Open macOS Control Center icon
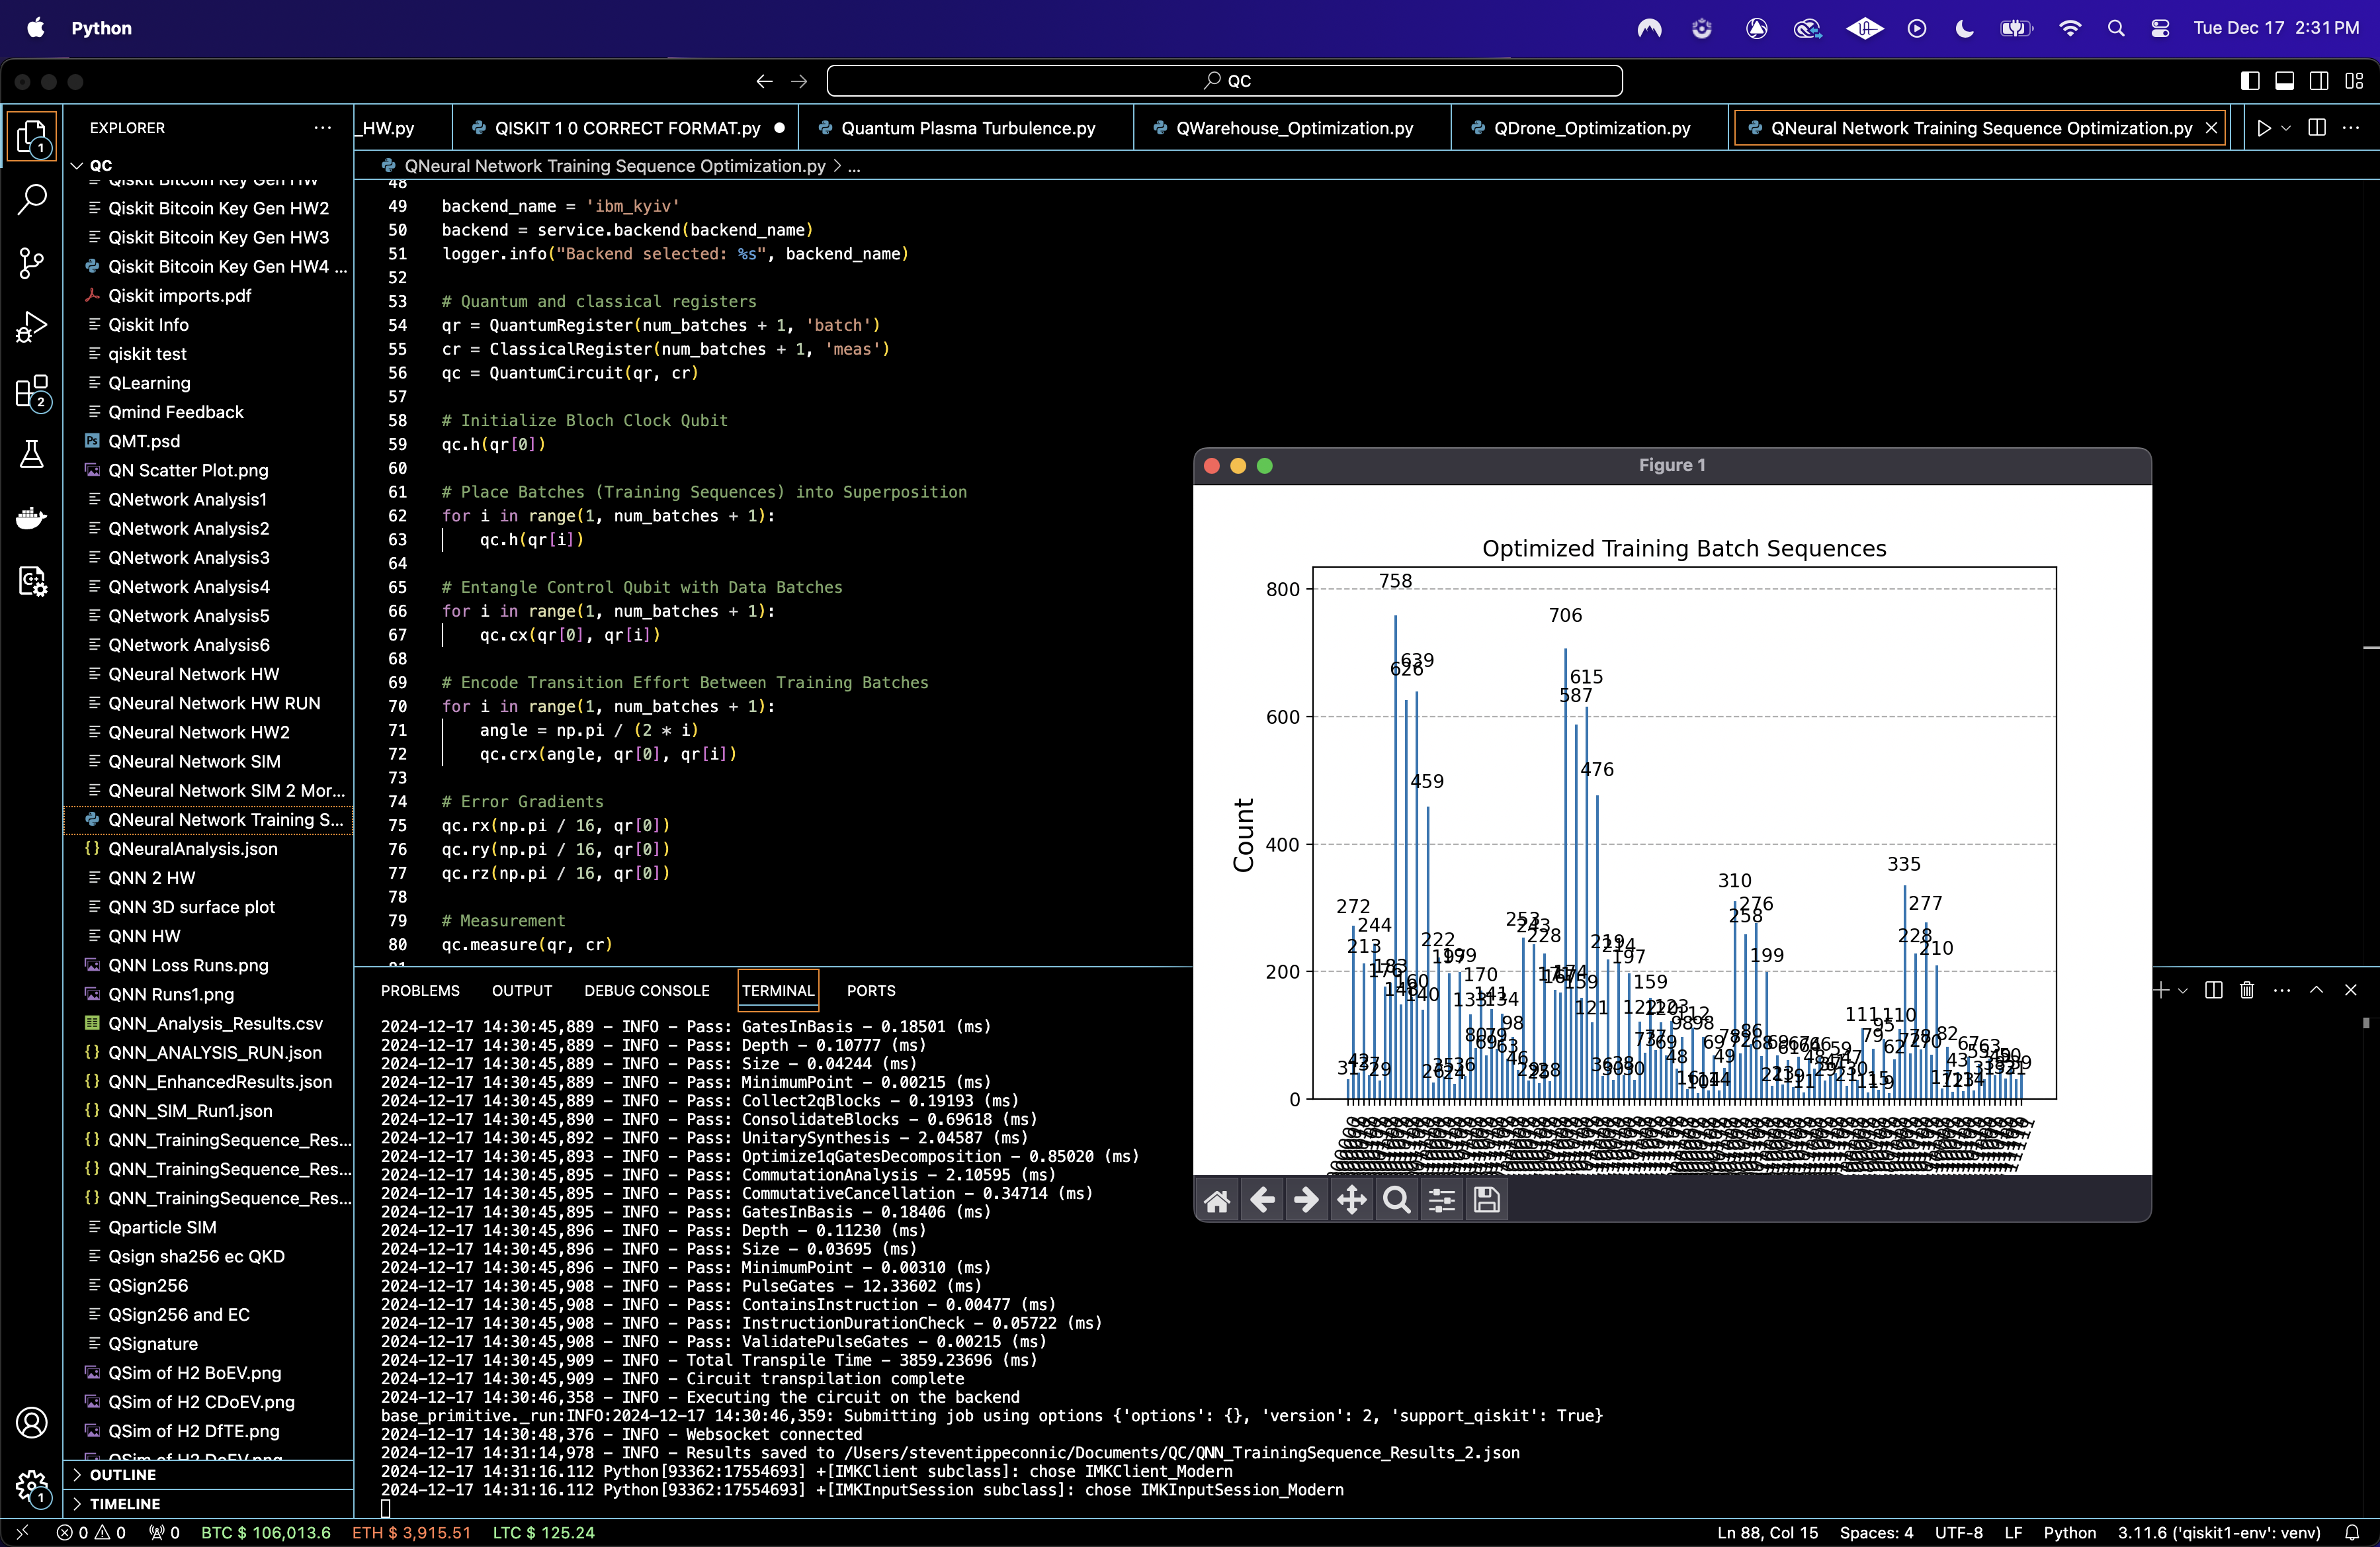The image size is (2380, 1547). (2160, 28)
